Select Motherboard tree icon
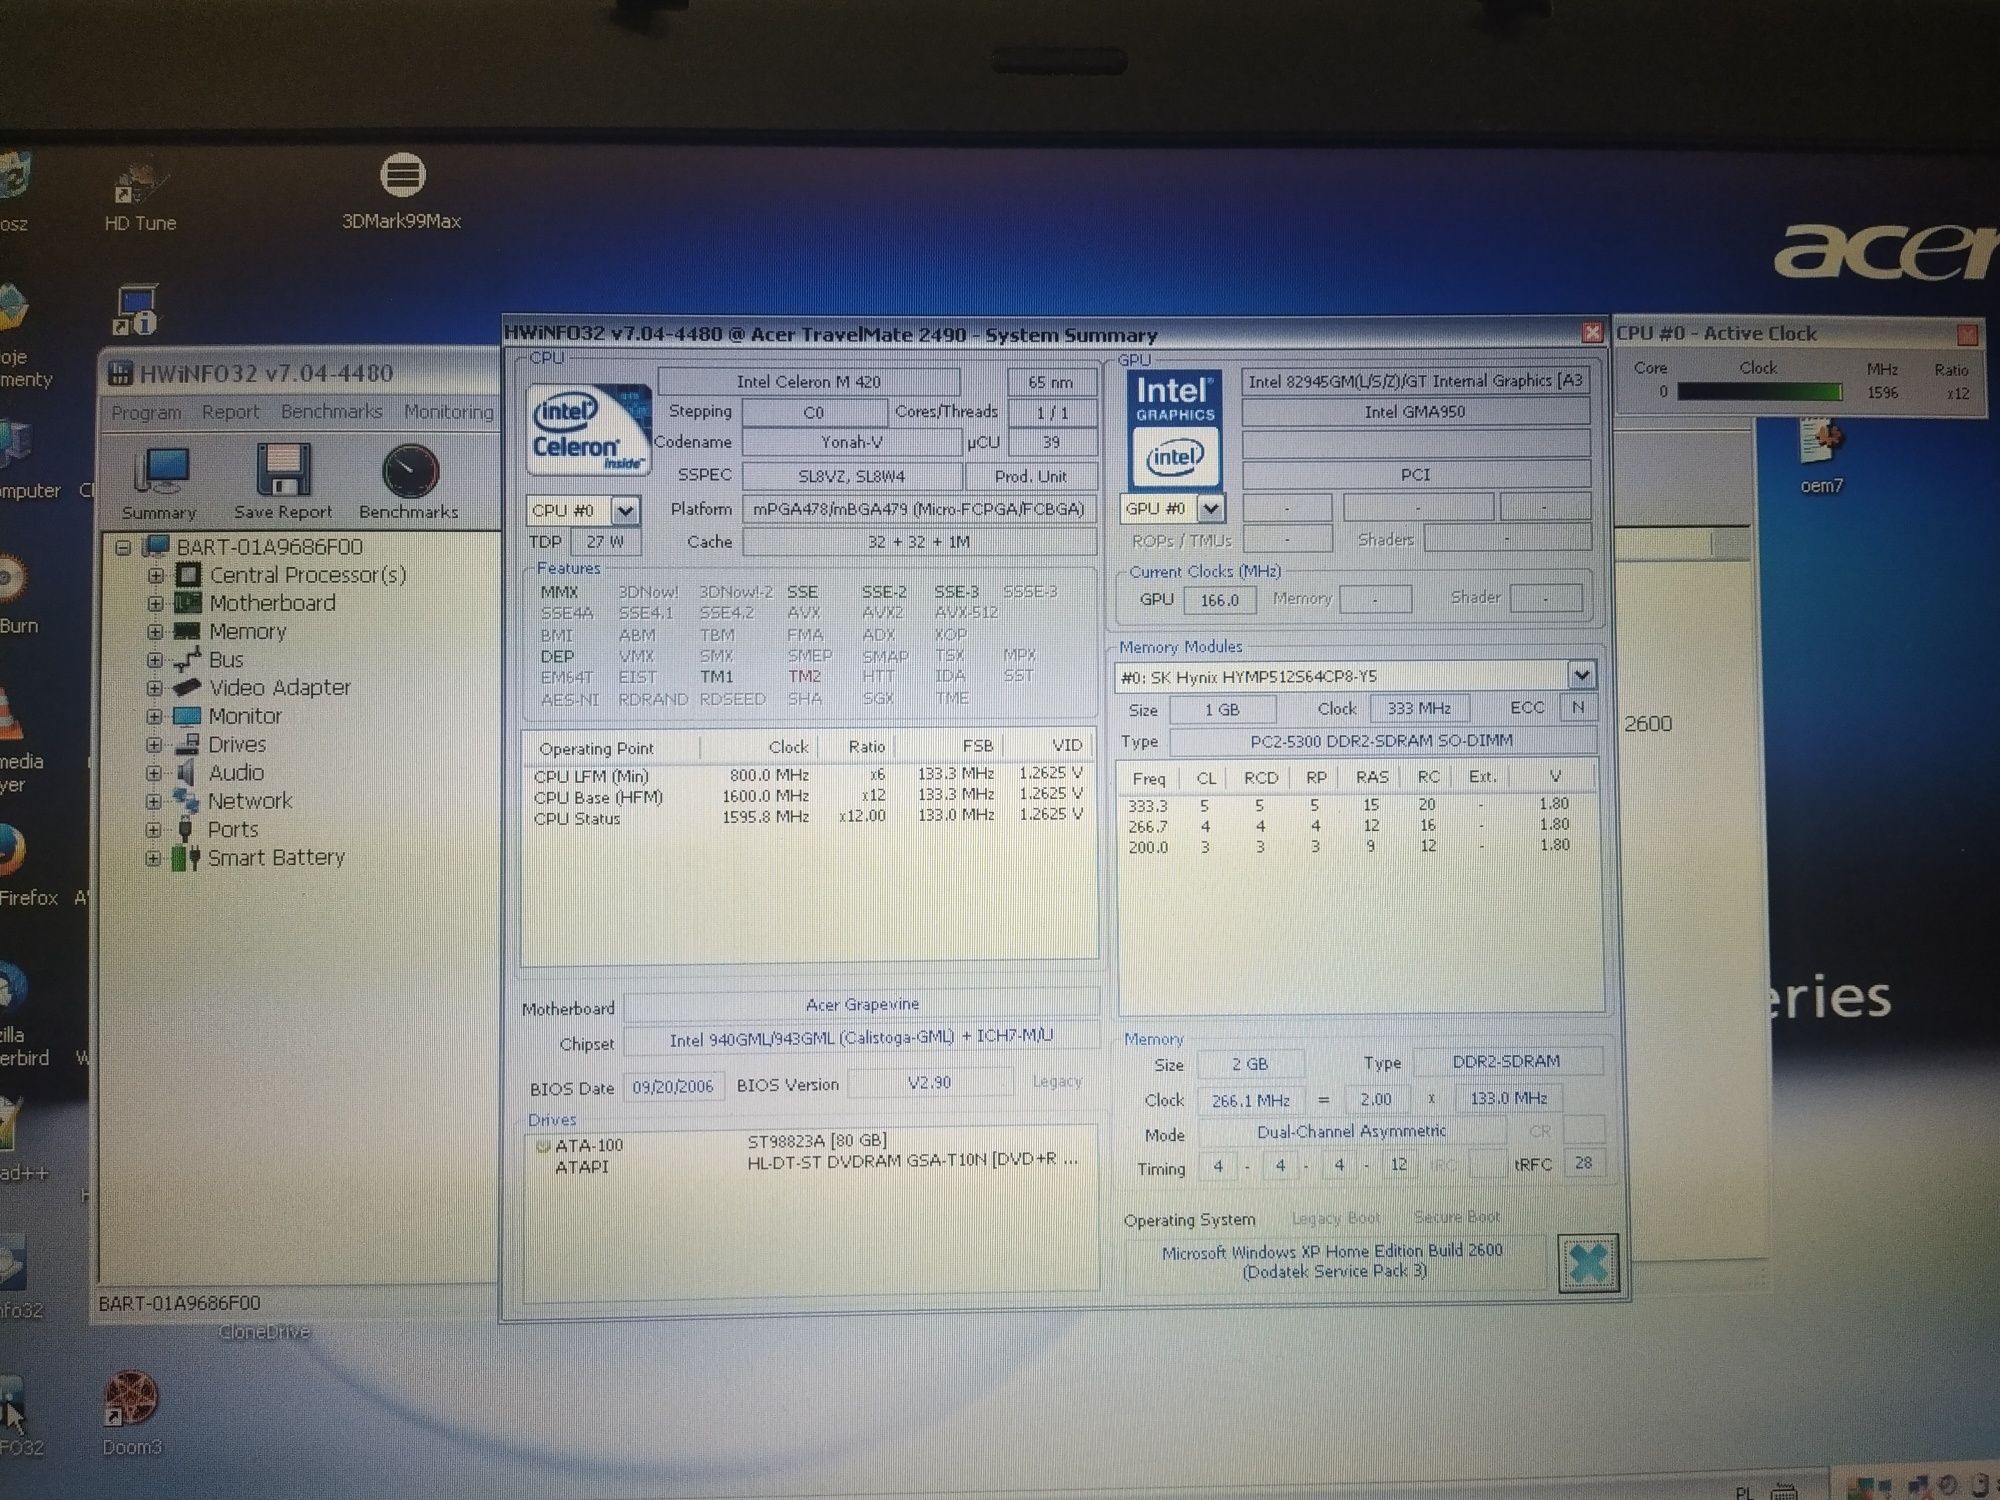Viewport: 2000px width, 1500px height. click(188, 603)
